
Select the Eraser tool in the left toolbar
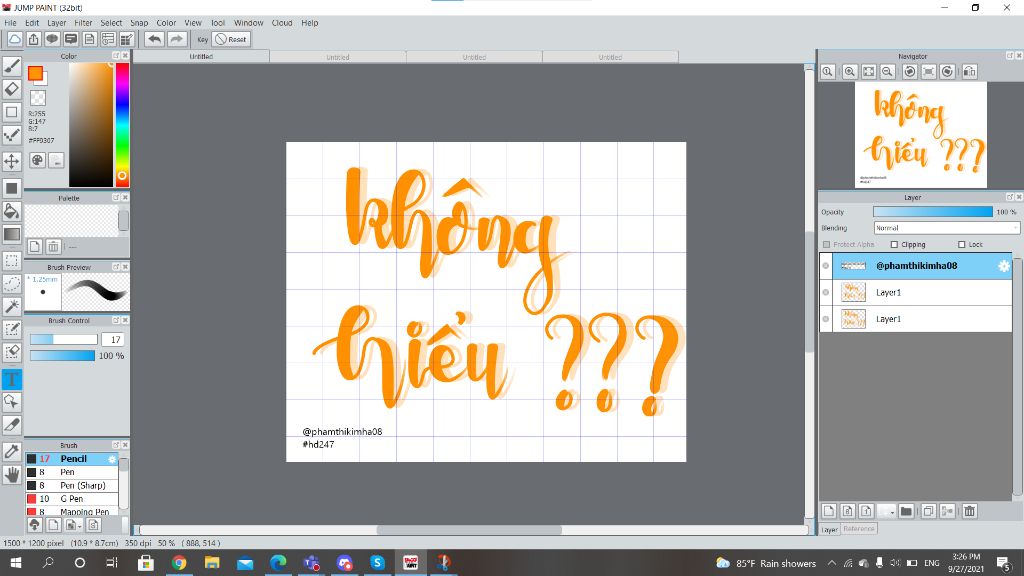click(x=12, y=89)
